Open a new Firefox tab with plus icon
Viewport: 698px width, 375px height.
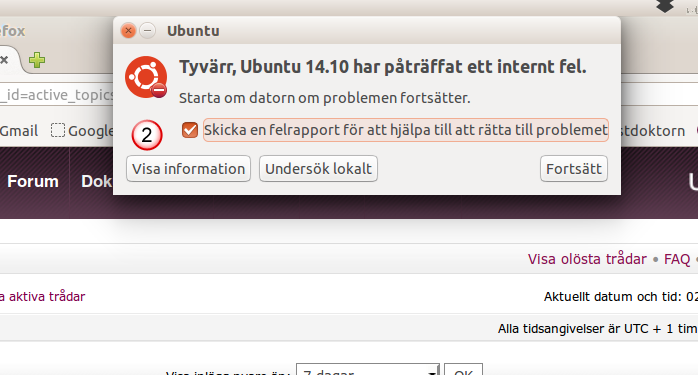pos(37,60)
